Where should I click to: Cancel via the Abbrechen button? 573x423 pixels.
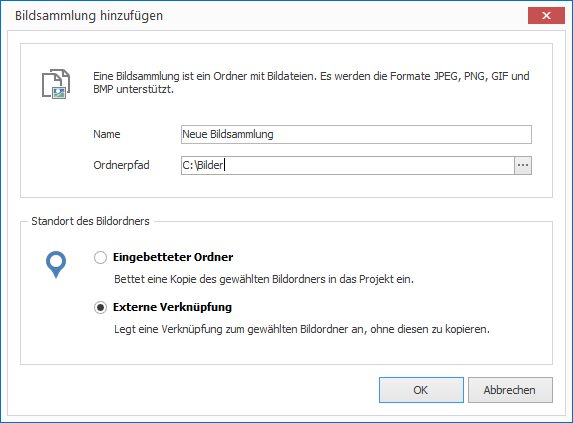click(x=510, y=390)
